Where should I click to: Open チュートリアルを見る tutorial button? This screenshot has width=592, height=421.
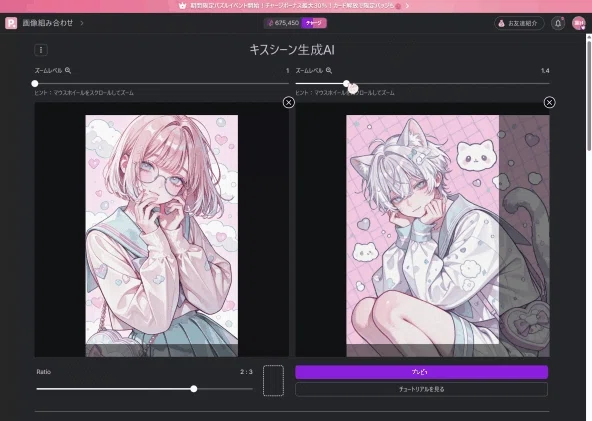[421, 389]
